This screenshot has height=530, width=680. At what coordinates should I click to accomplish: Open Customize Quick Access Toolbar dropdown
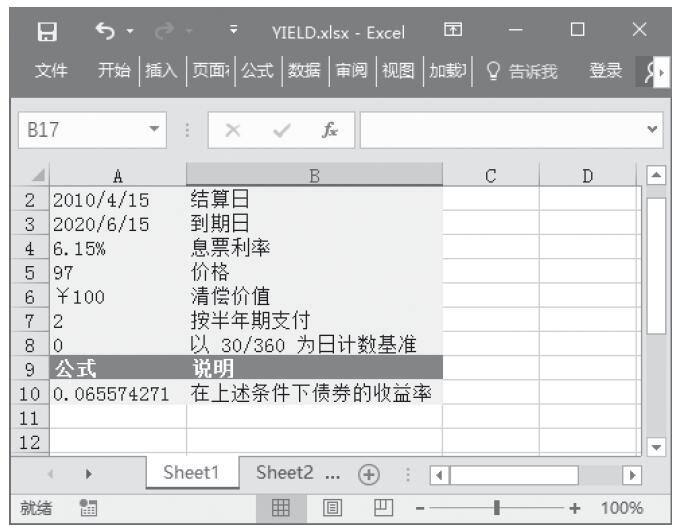click(232, 32)
